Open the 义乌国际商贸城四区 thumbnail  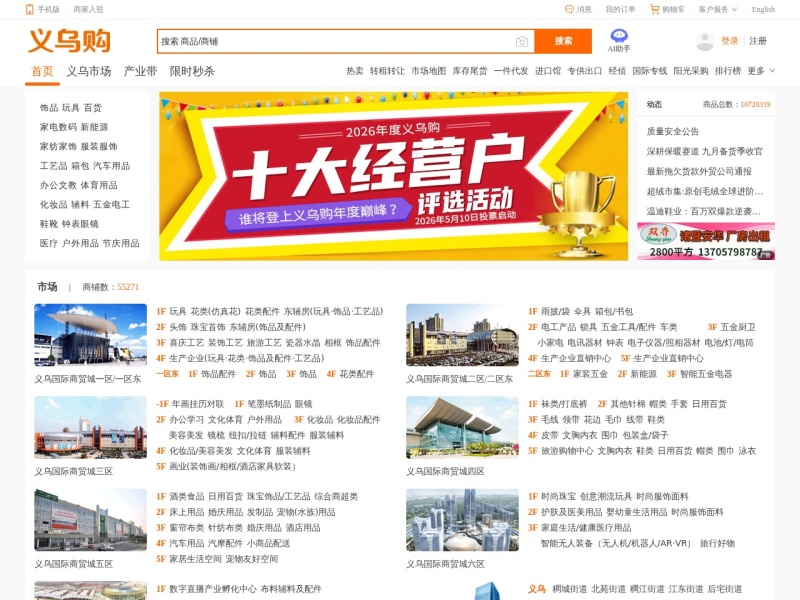pos(462,428)
